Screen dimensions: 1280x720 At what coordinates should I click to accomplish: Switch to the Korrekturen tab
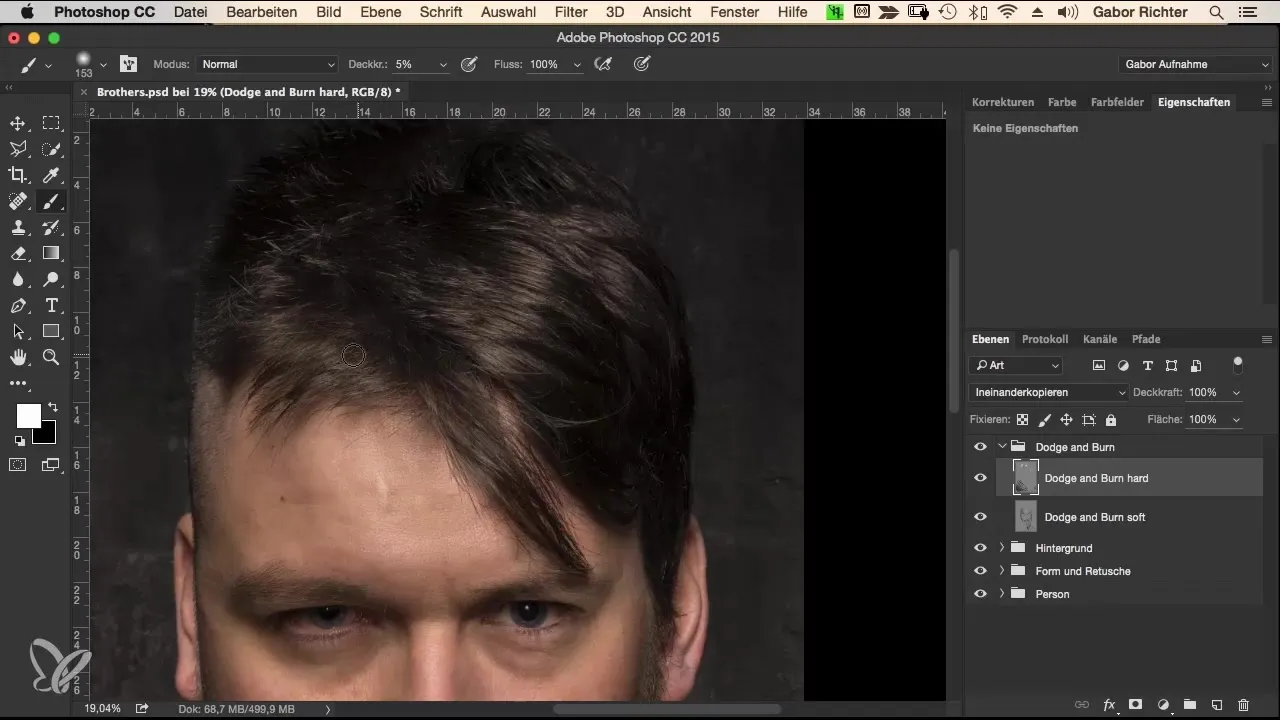pyautogui.click(x=1003, y=102)
